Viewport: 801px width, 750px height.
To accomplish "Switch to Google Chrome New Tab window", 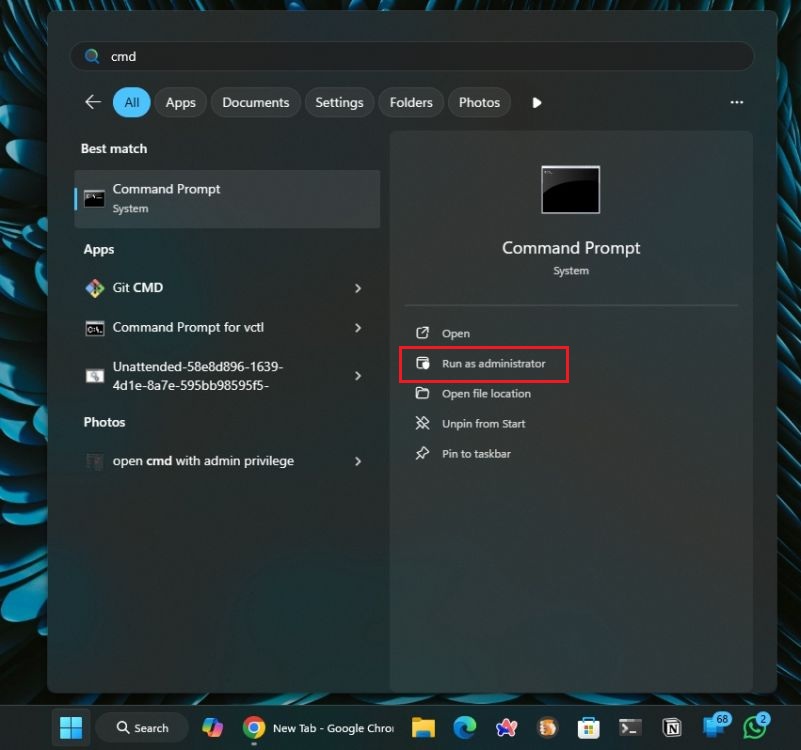I will [319, 728].
